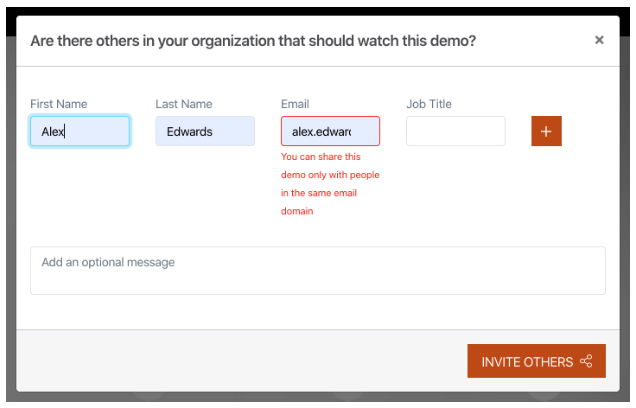The height and width of the screenshot is (408, 636).
Task: Click the empty Job Title field
Action: 456,131
